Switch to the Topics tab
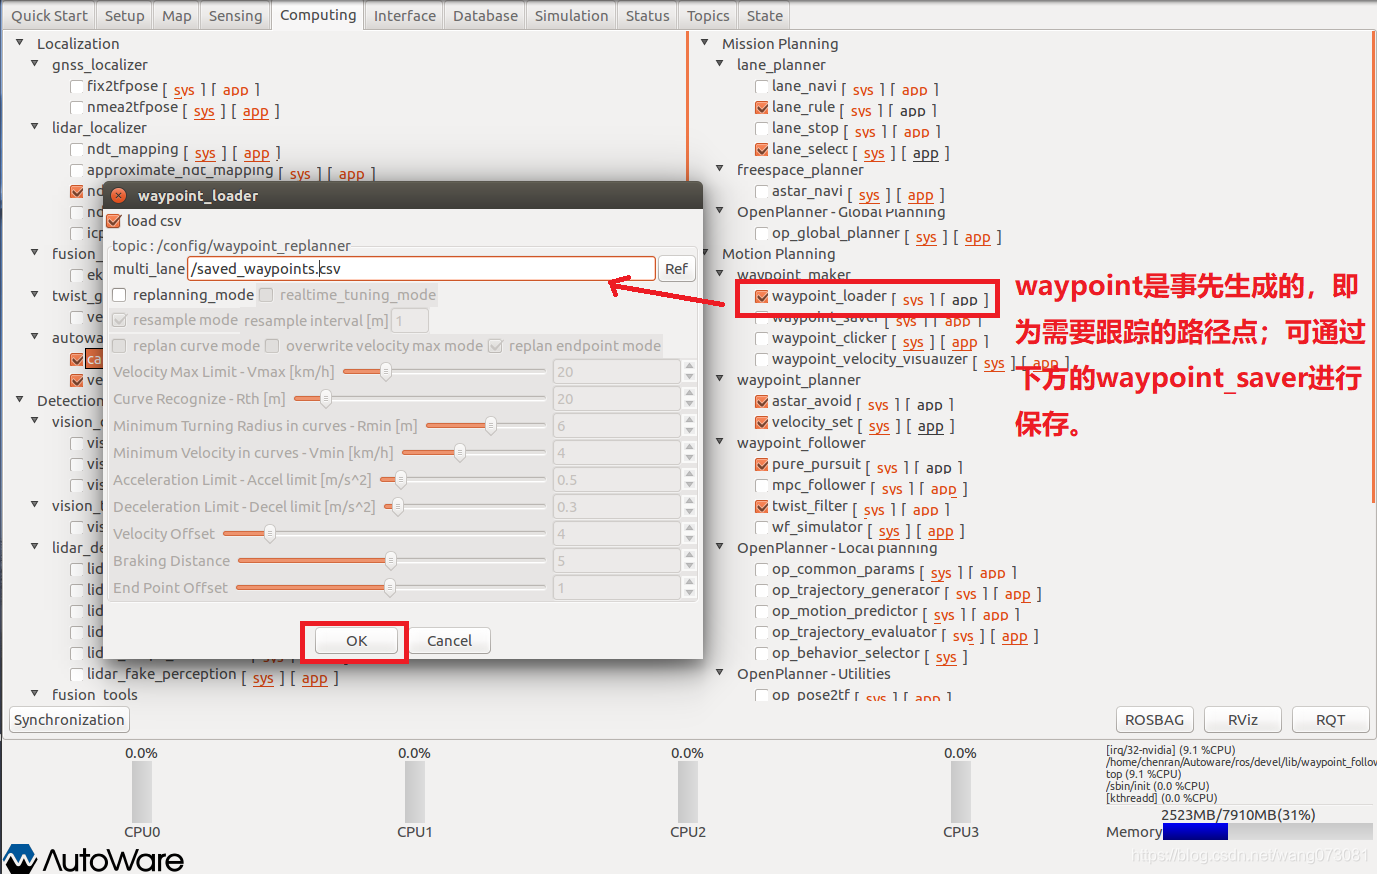This screenshot has width=1377, height=874. click(708, 16)
